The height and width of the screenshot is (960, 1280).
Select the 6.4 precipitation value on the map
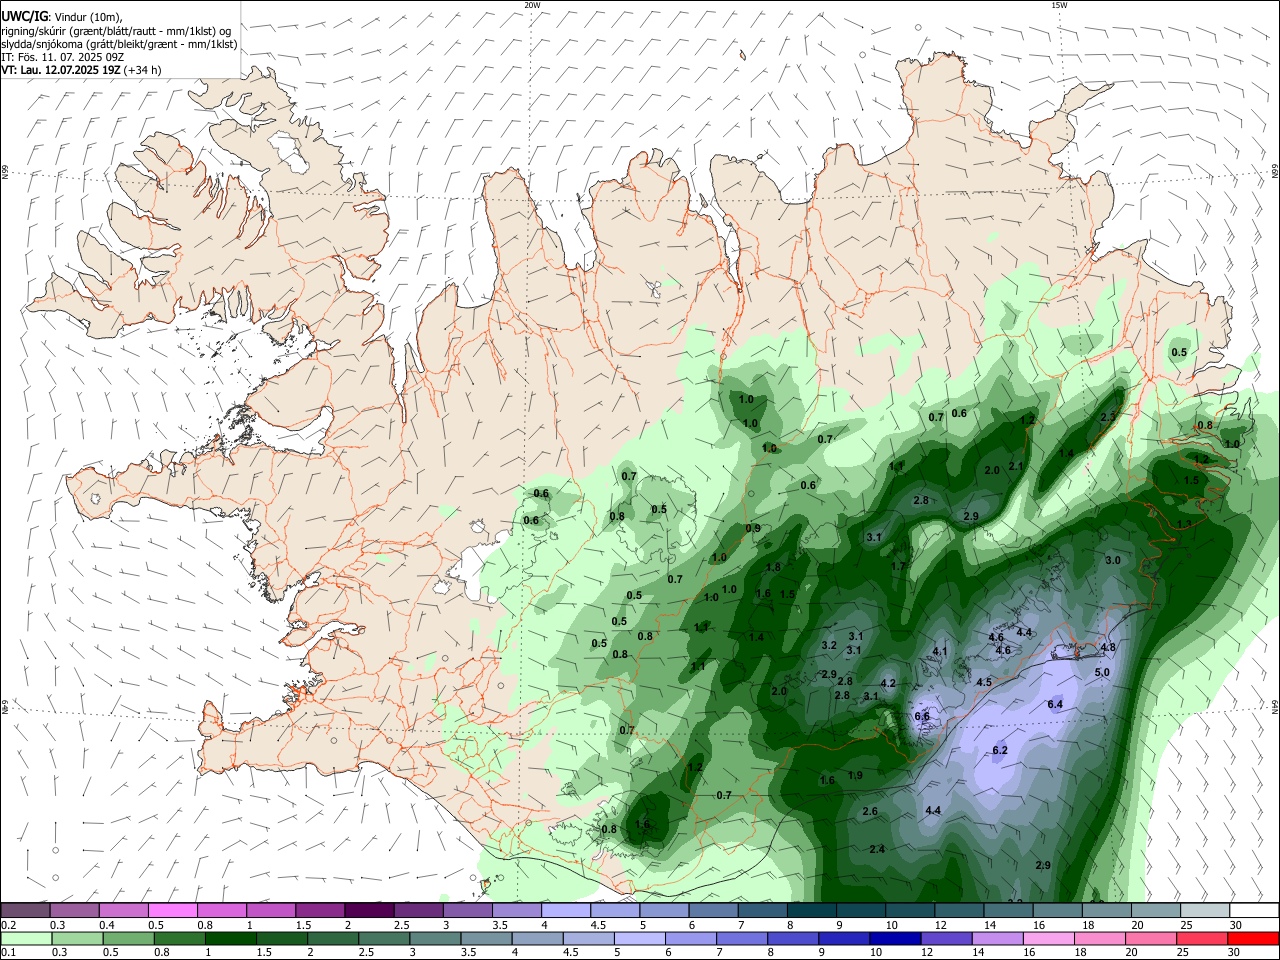[1055, 705]
